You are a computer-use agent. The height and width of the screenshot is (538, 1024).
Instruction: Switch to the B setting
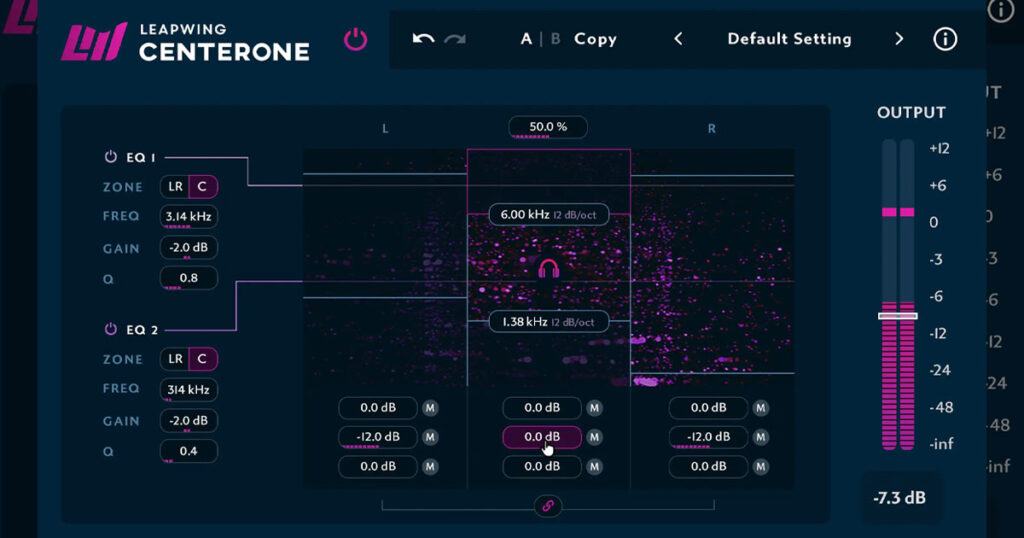[x=556, y=39]
